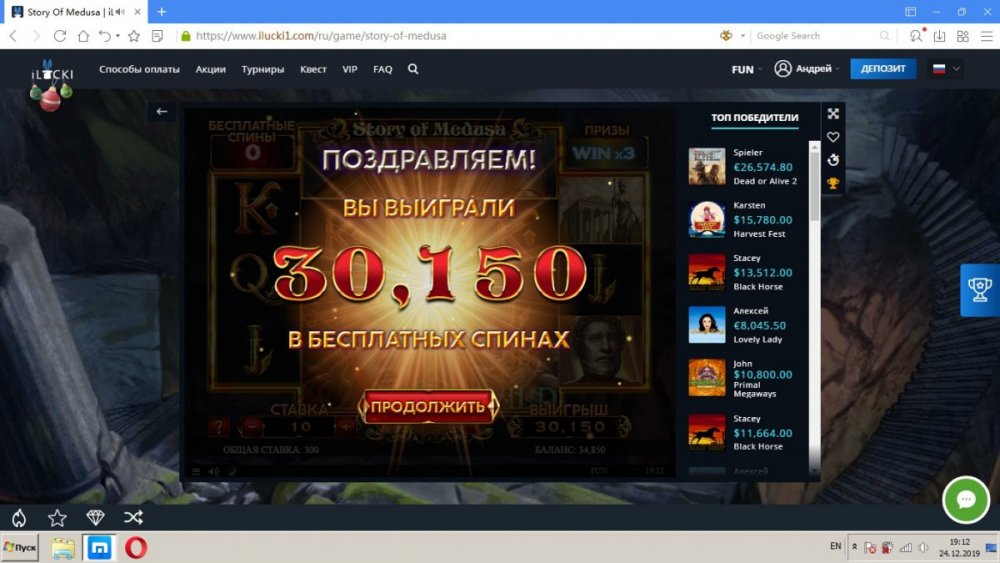1000x563 pixels.
Task: Click Black Horse link for $13,512.00
Action: [x=758, y=287]
